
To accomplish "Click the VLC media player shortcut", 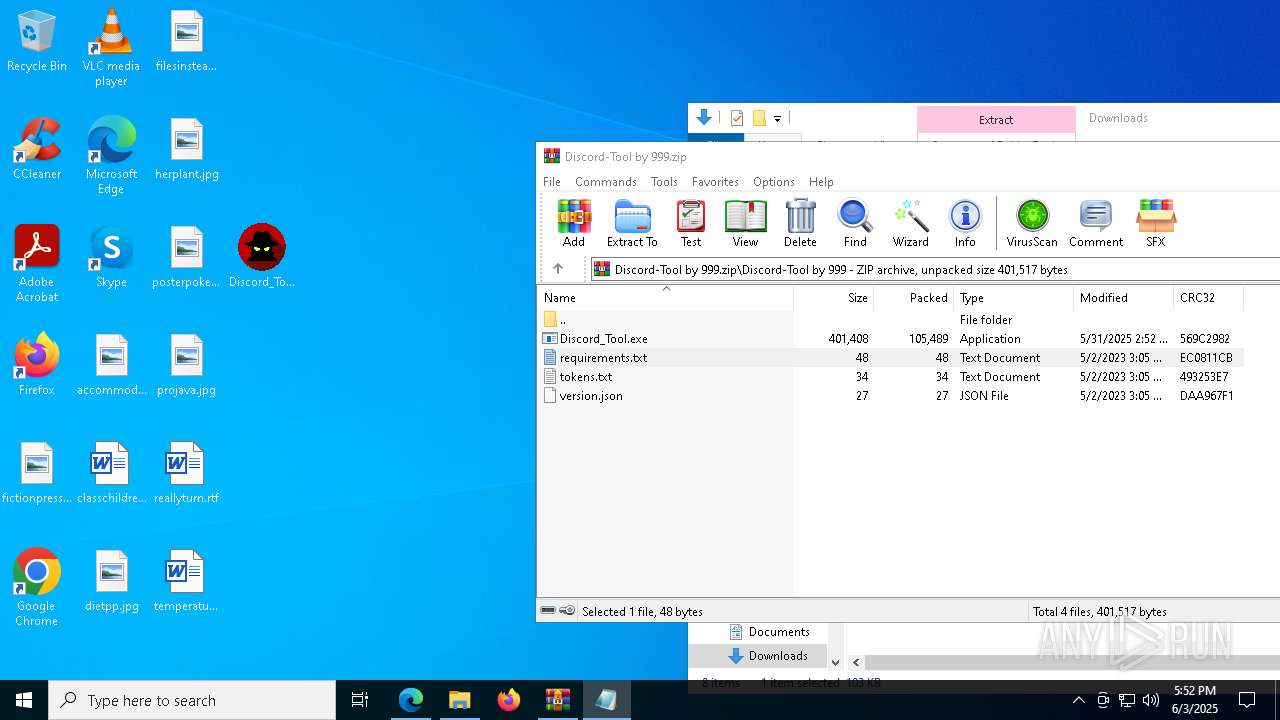I will [111, 47].
